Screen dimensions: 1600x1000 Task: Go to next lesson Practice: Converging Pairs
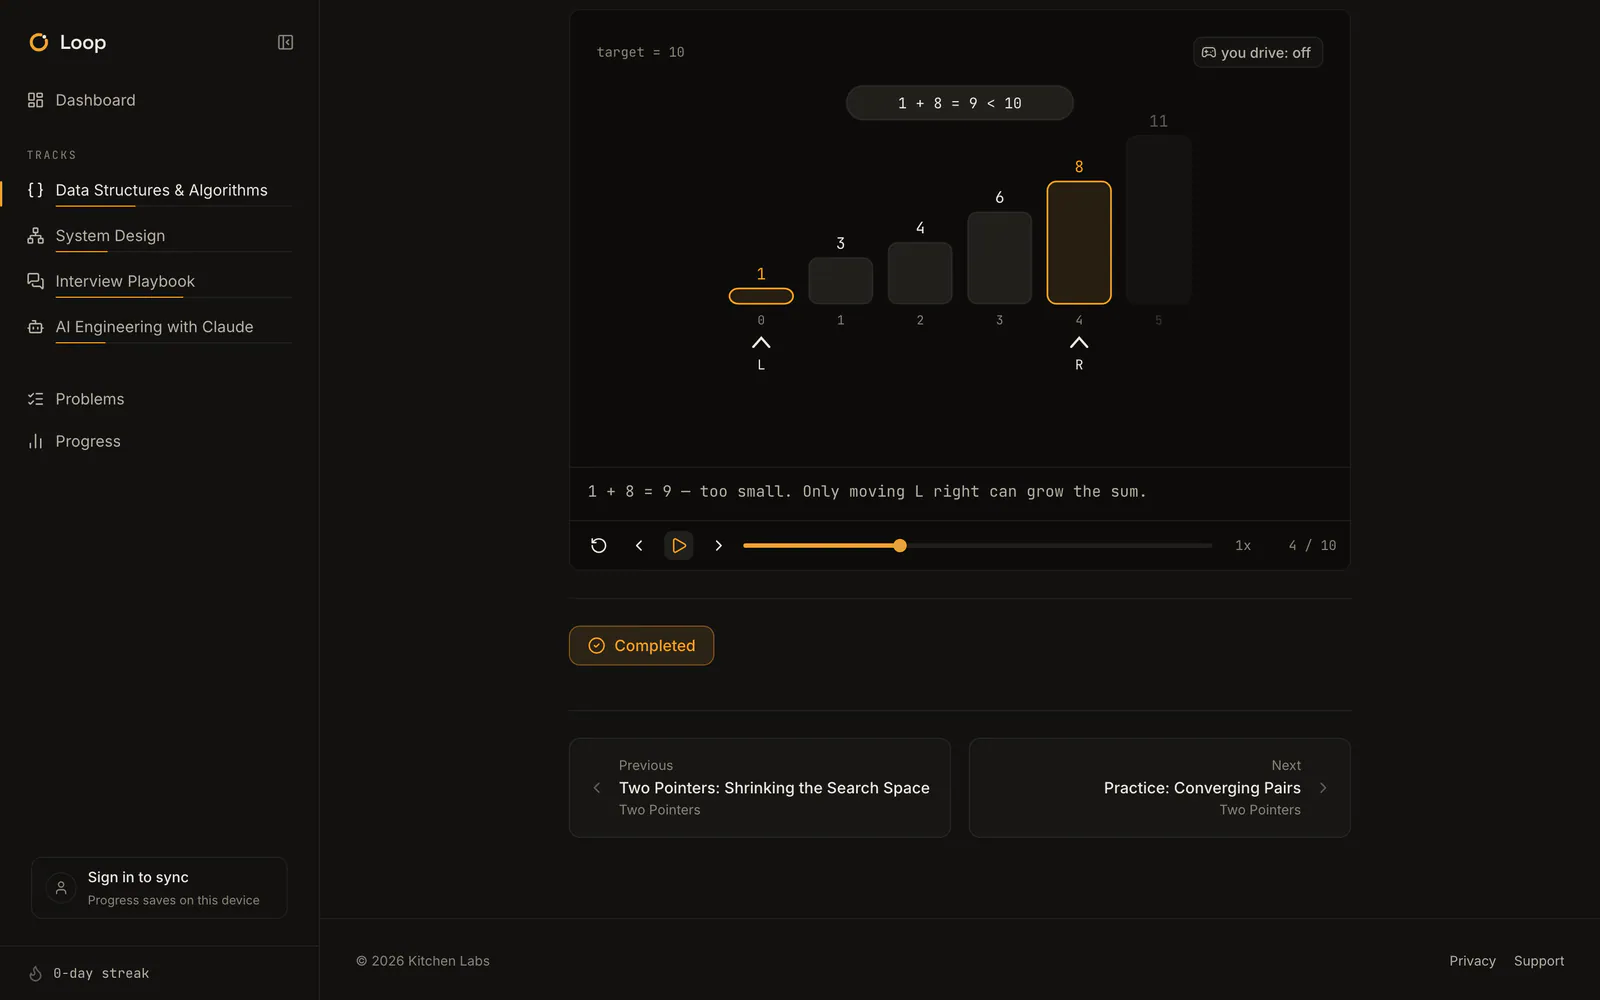point(1160,788)
